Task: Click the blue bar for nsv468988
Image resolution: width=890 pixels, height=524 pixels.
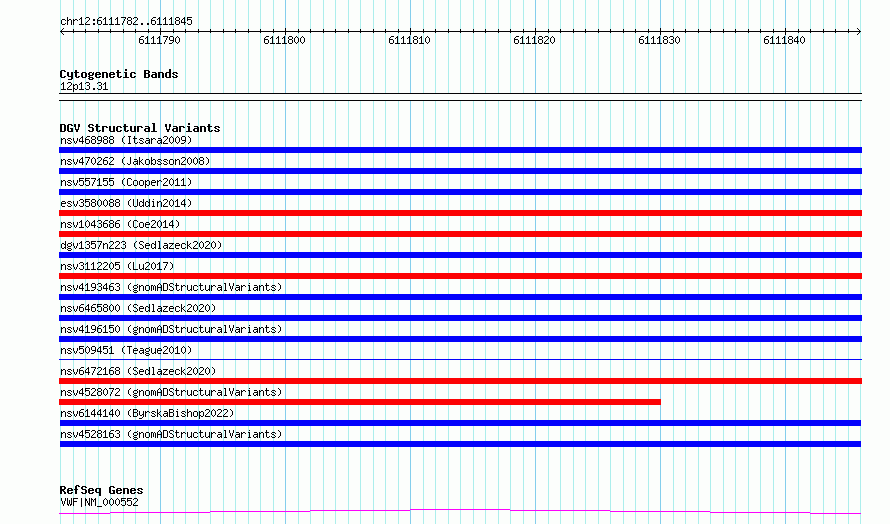Action: pos(460,150)
